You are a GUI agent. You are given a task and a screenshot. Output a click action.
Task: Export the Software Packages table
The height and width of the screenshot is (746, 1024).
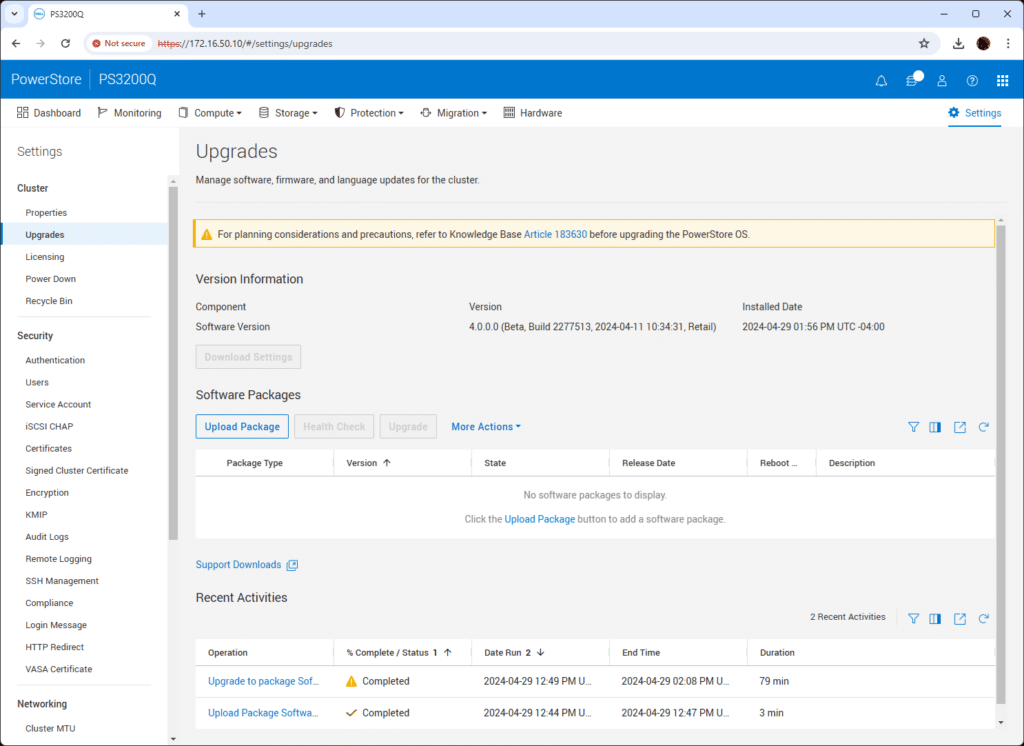(959, 427)
